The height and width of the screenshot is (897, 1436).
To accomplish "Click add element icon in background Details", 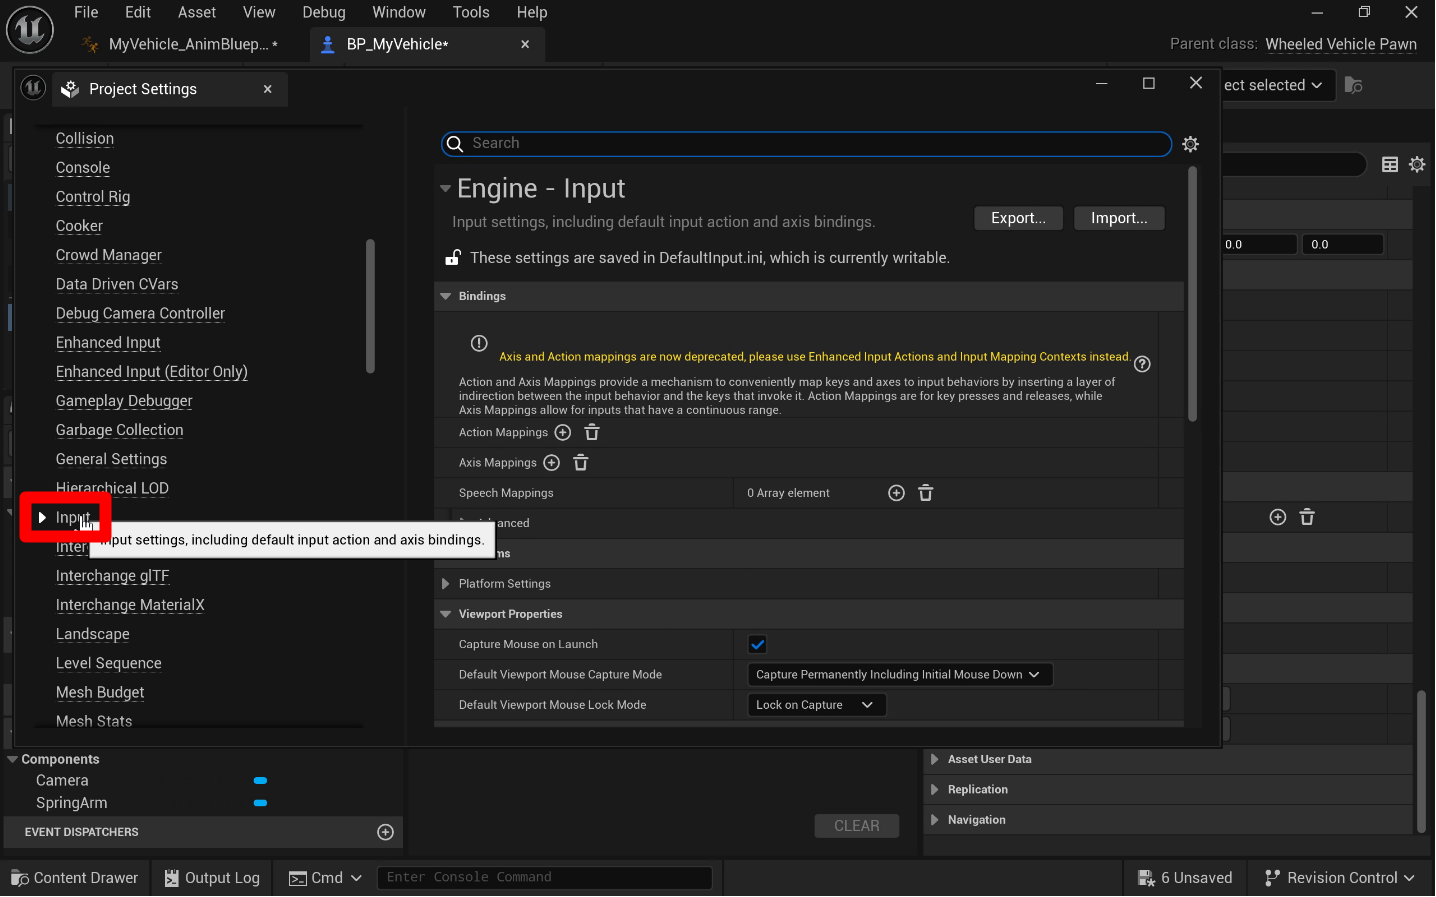I will pos(1277,517).
